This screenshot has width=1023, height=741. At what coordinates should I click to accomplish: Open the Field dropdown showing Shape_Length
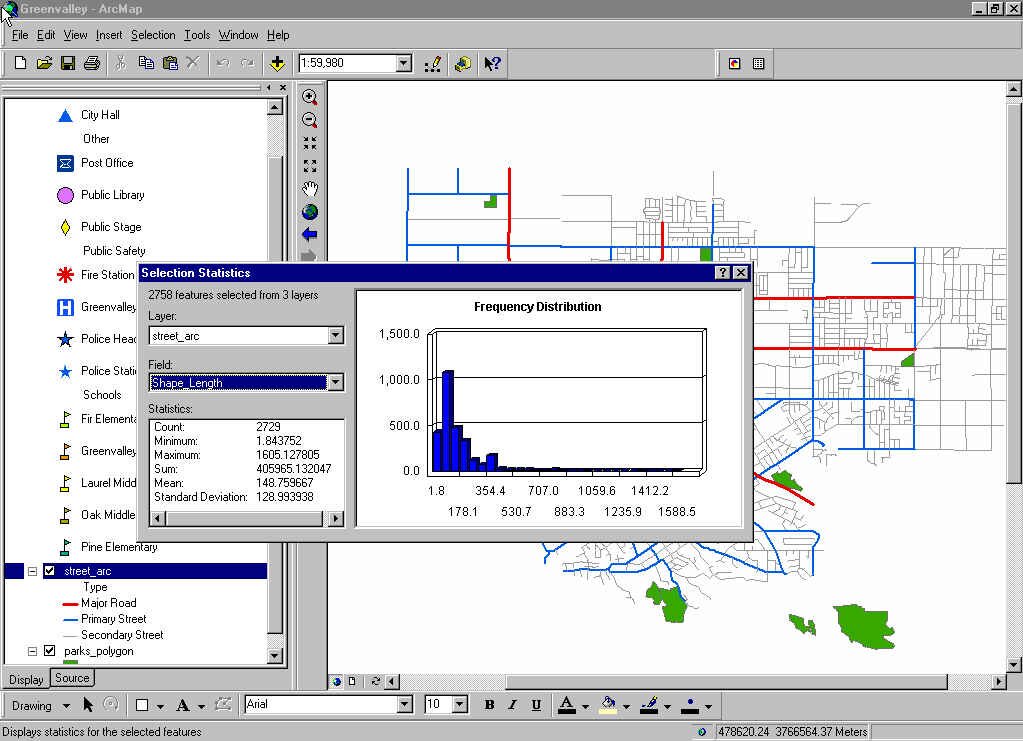[x=336, y=382]
